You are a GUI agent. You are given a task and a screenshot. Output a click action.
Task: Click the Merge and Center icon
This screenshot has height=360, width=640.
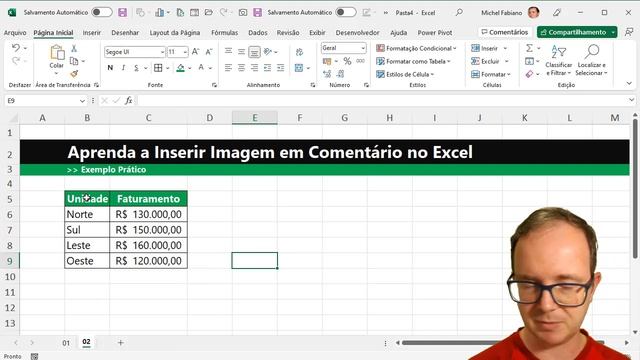(x=299, y=68)
